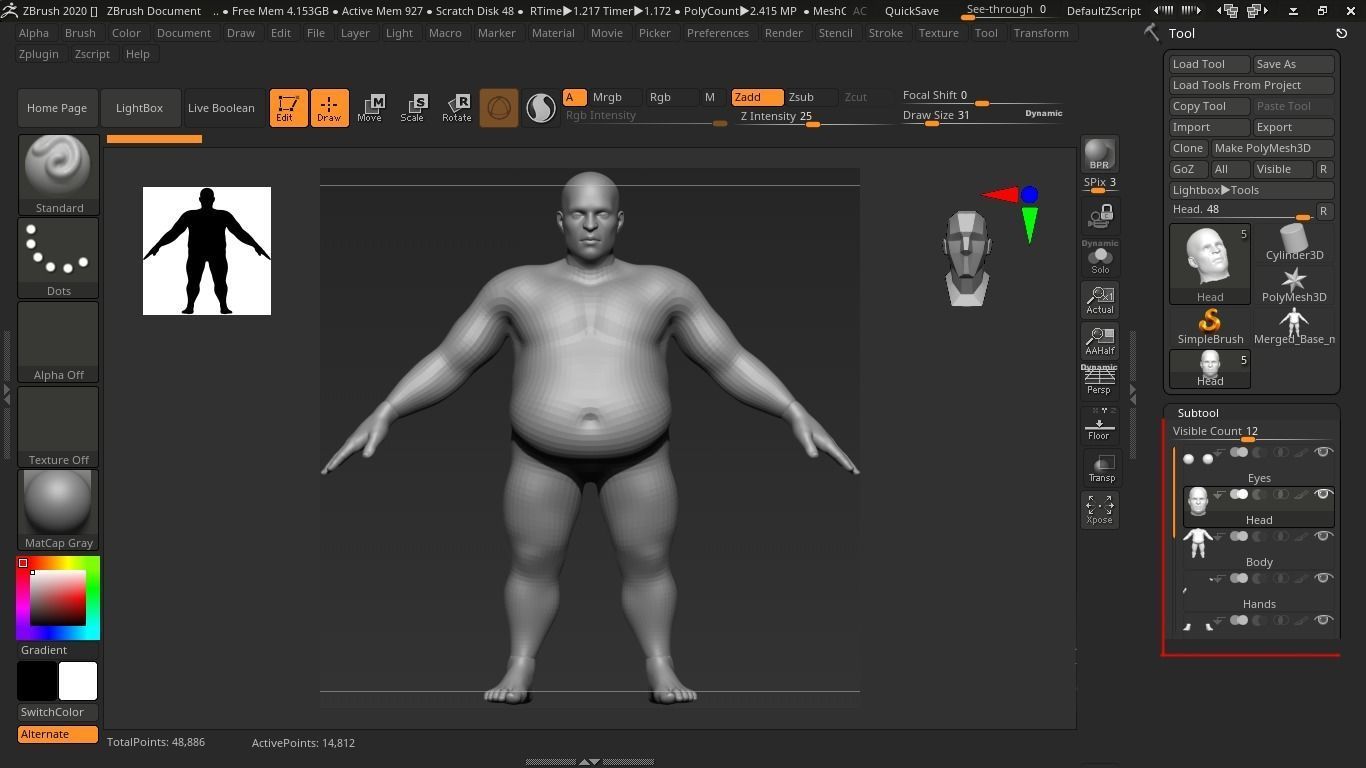Toggle Persp perspective view
This screenshot has height=768, width=1366.
click(x=1099, y=380)
